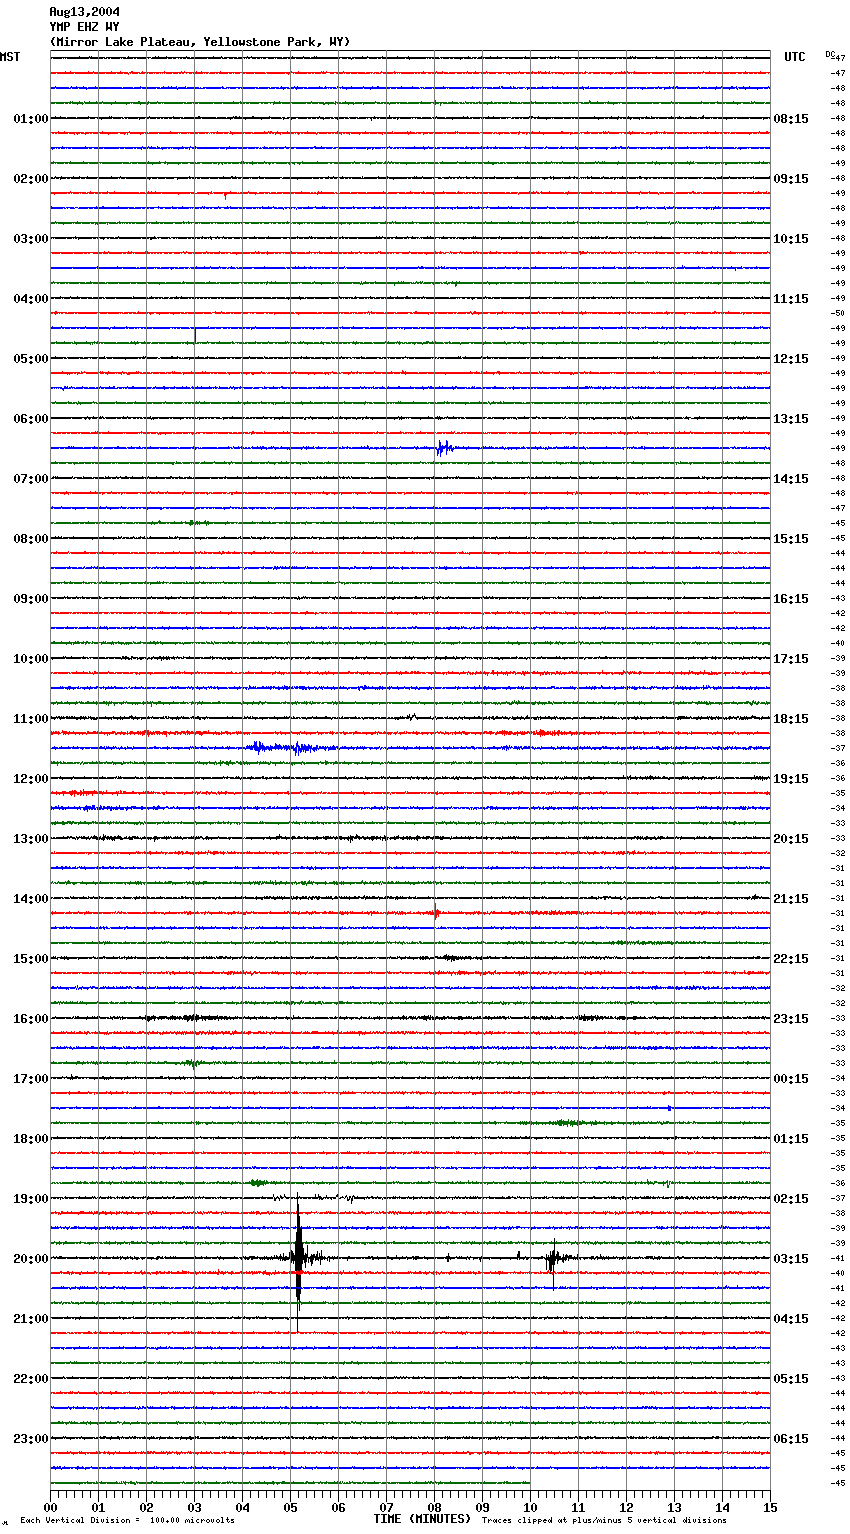Click the blue signal burst below 11:00
The height and width of the screenshot is (1534, 850).
coord(290,747)
